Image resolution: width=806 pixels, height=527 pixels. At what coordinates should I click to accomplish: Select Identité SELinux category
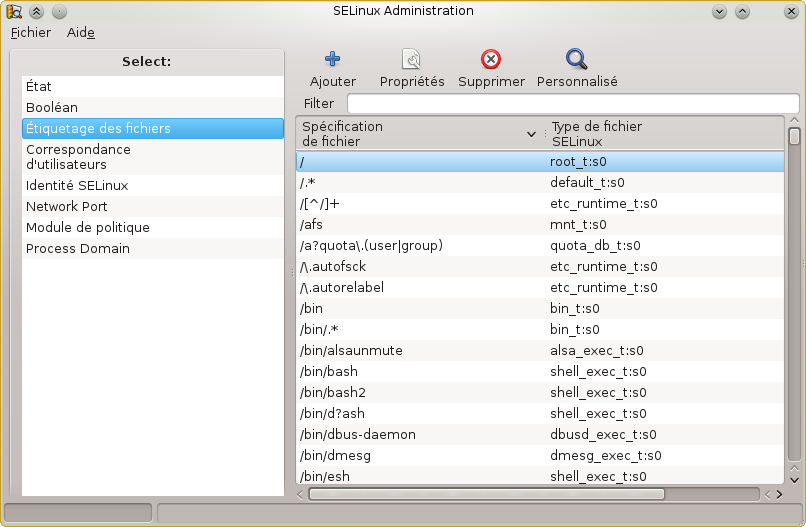(x=153, y=186)
